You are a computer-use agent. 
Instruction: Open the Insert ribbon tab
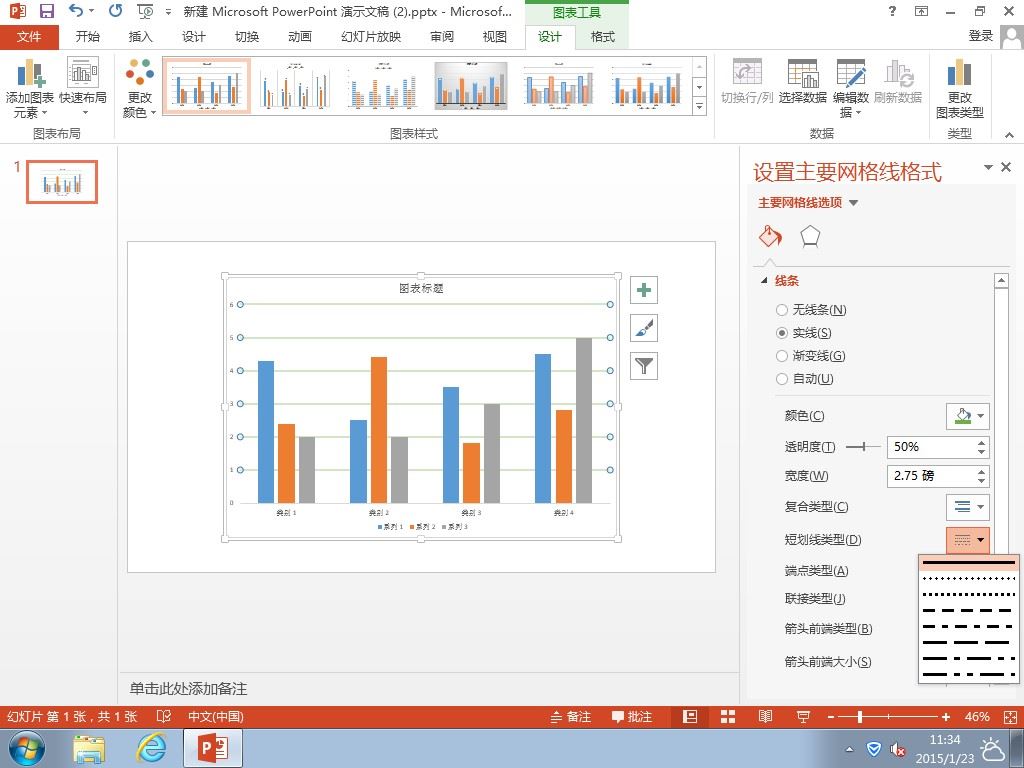tap(140, 37)
